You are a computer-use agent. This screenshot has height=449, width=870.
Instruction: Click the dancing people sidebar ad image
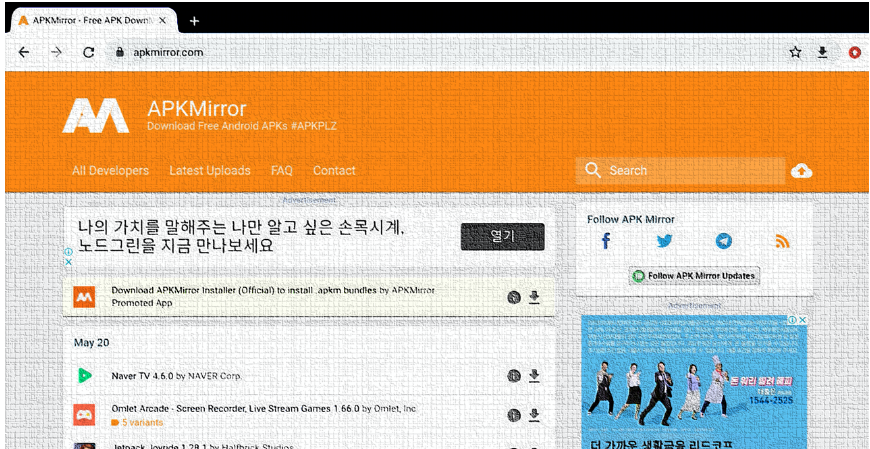tap(695, 382)
